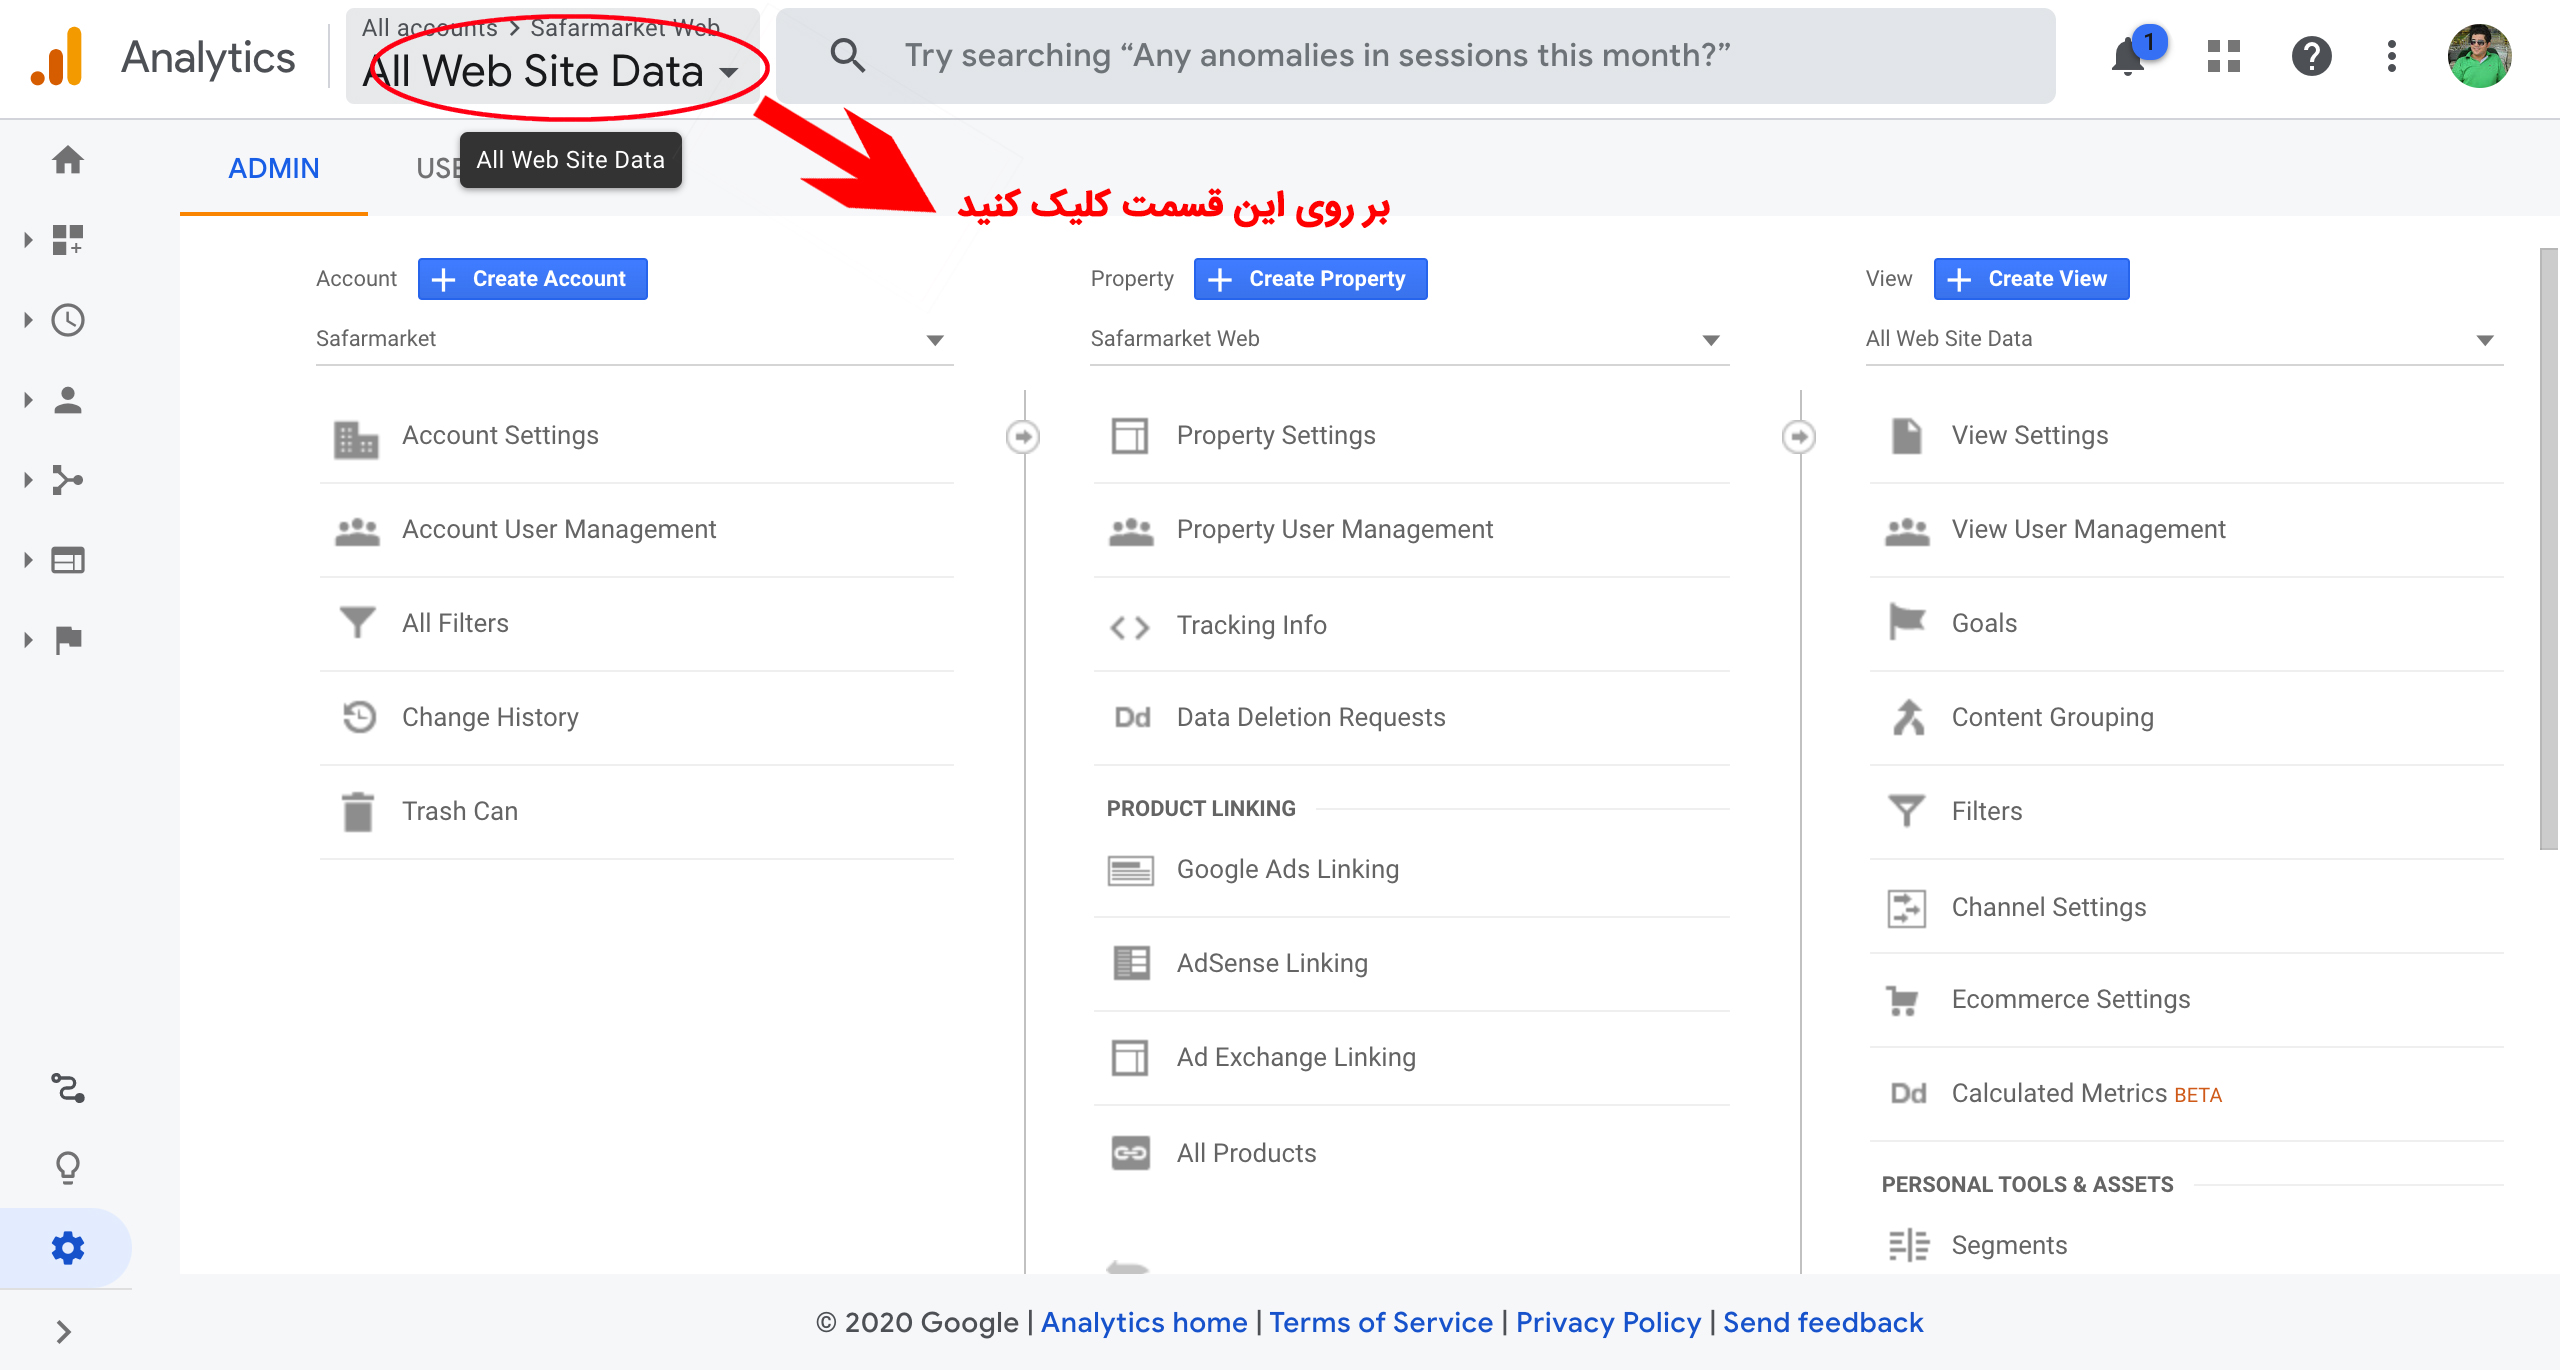This screenshot has width=2560, height=1370.
Task: Click the vertical scrollbar on right
Action: (x=2549, y=549)
